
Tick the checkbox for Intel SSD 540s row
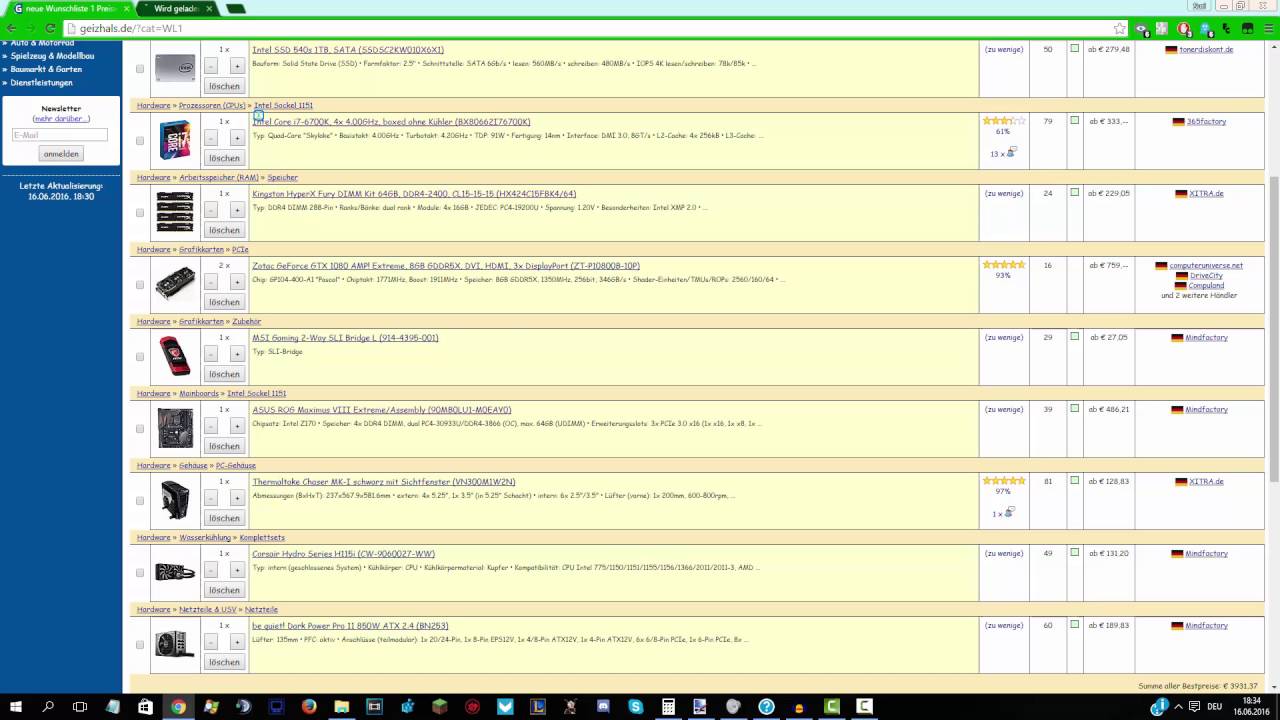point(140,69)
